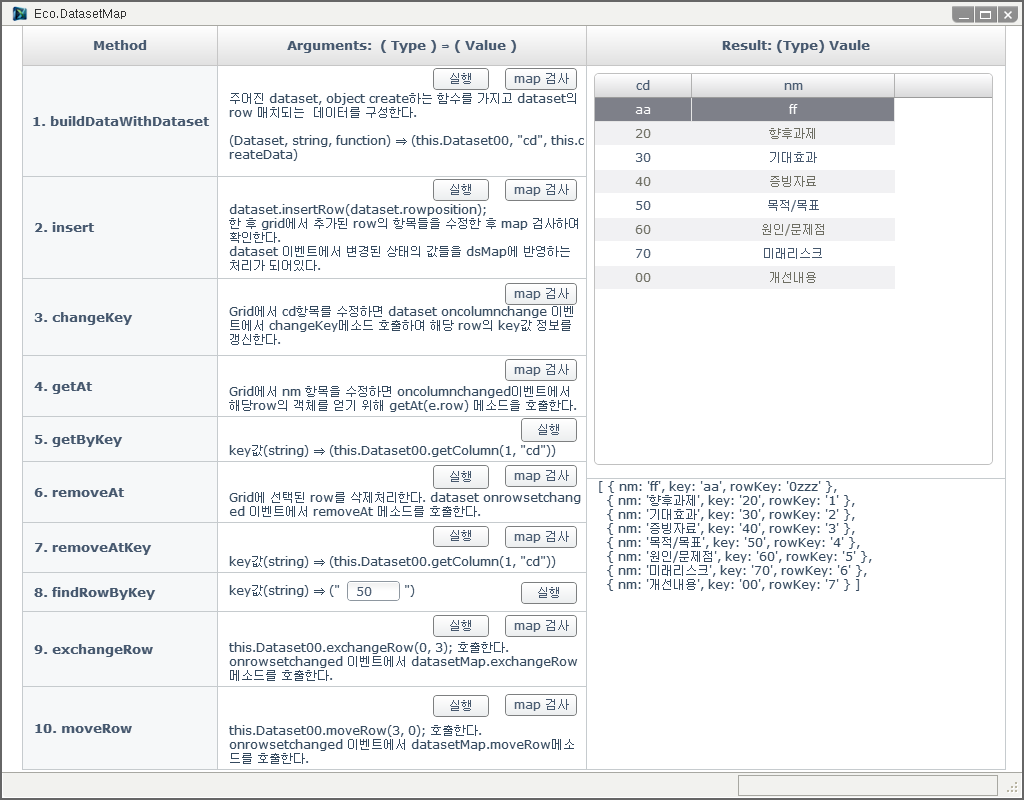Minimize the Eco.DatasetMap window
Viewport: 1024px width, 800px height.
[x=963, y=14]
